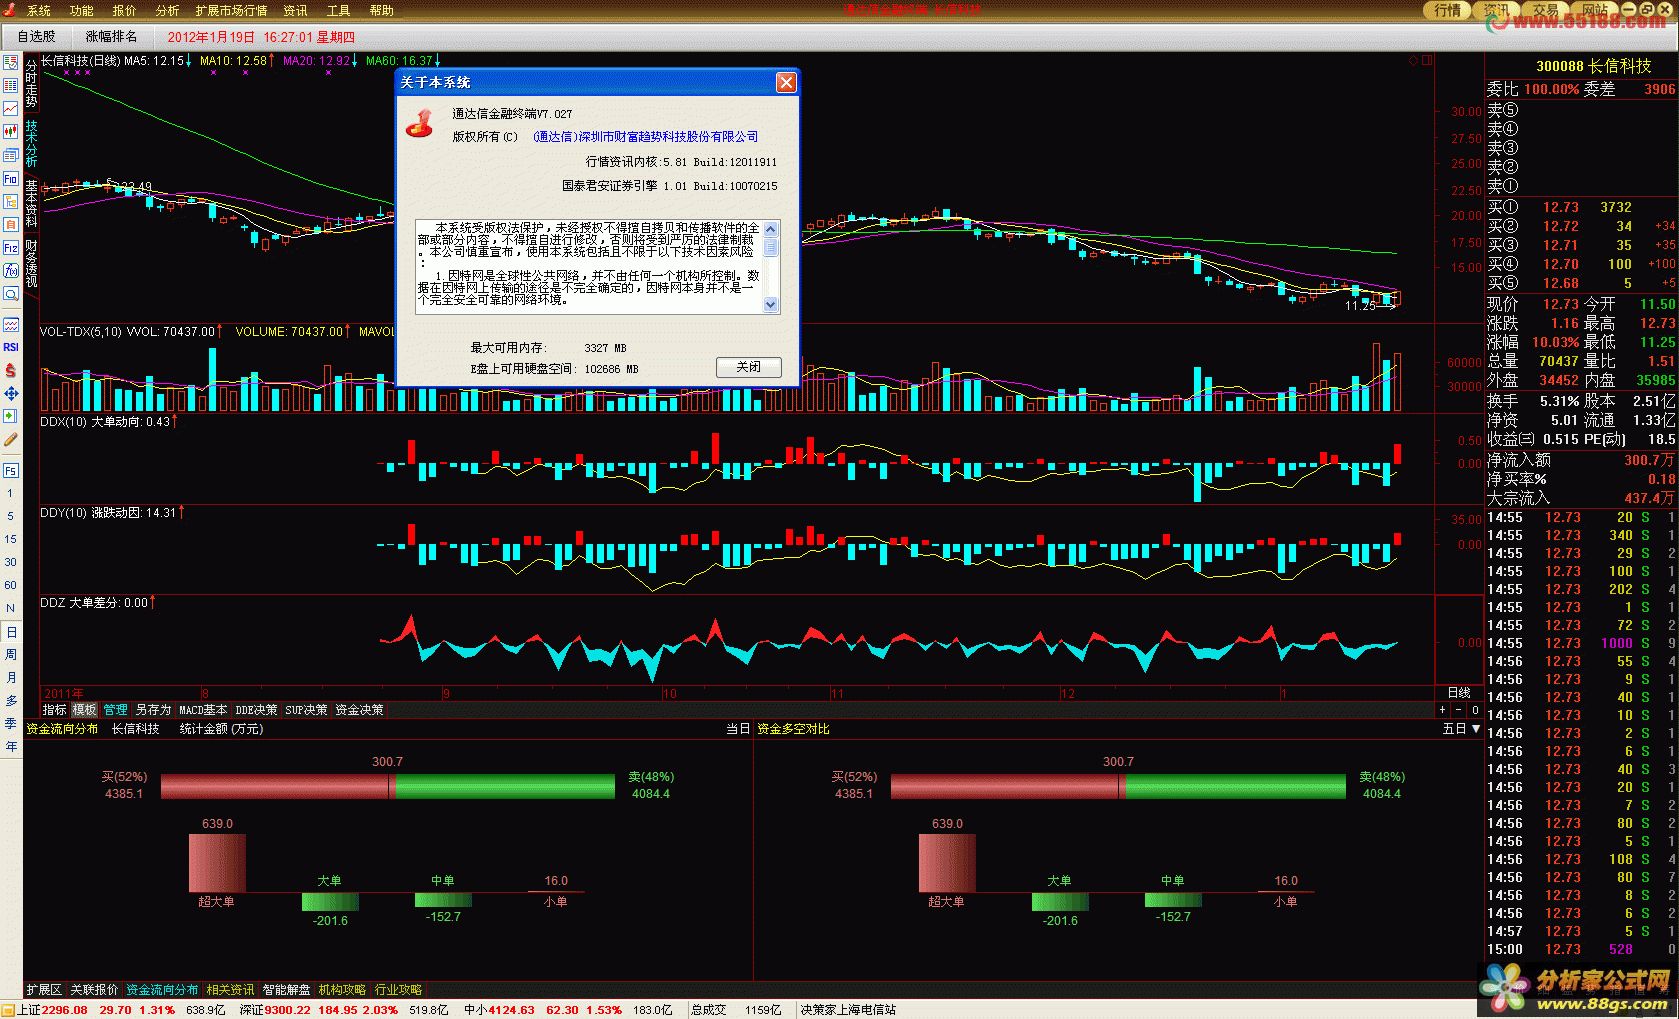This screenshot has width=1679, height=1019.
Task: Click 另存为 in the template bar
Action: point(154,710)
